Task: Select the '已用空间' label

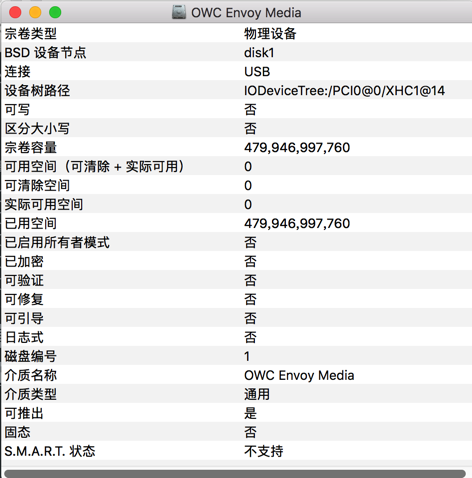Action: coord(31,224)
